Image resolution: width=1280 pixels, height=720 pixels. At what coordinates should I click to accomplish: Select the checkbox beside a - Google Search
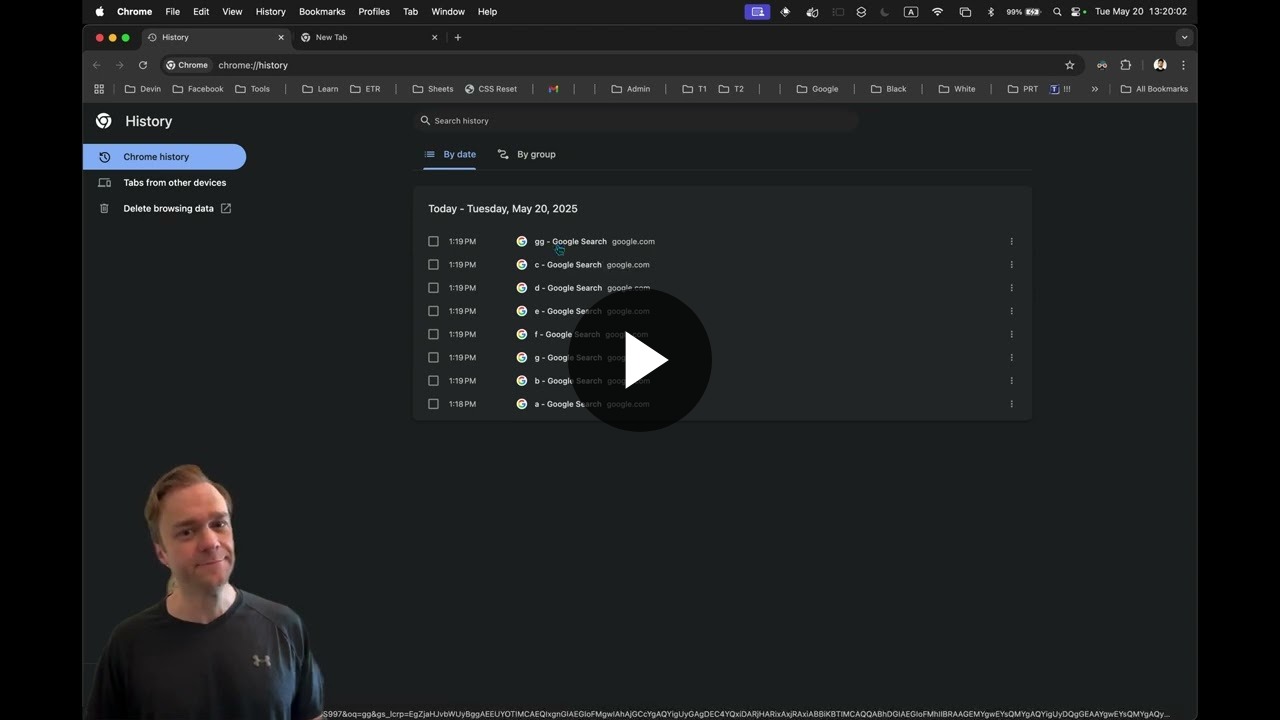[433, 403]
